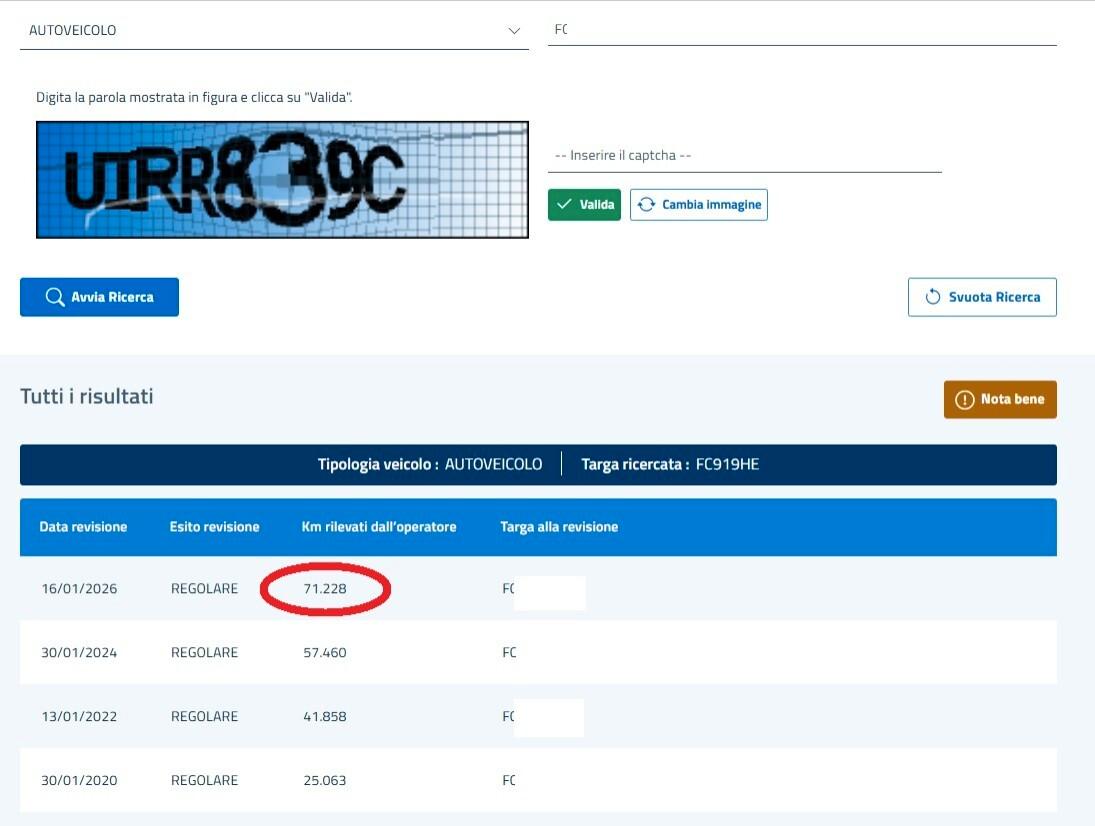The width and height of the screenshot is (1095, 826).
Task: Click REGOLARE in the 30/01/2024 row
Action: click(x=205, y=653)
